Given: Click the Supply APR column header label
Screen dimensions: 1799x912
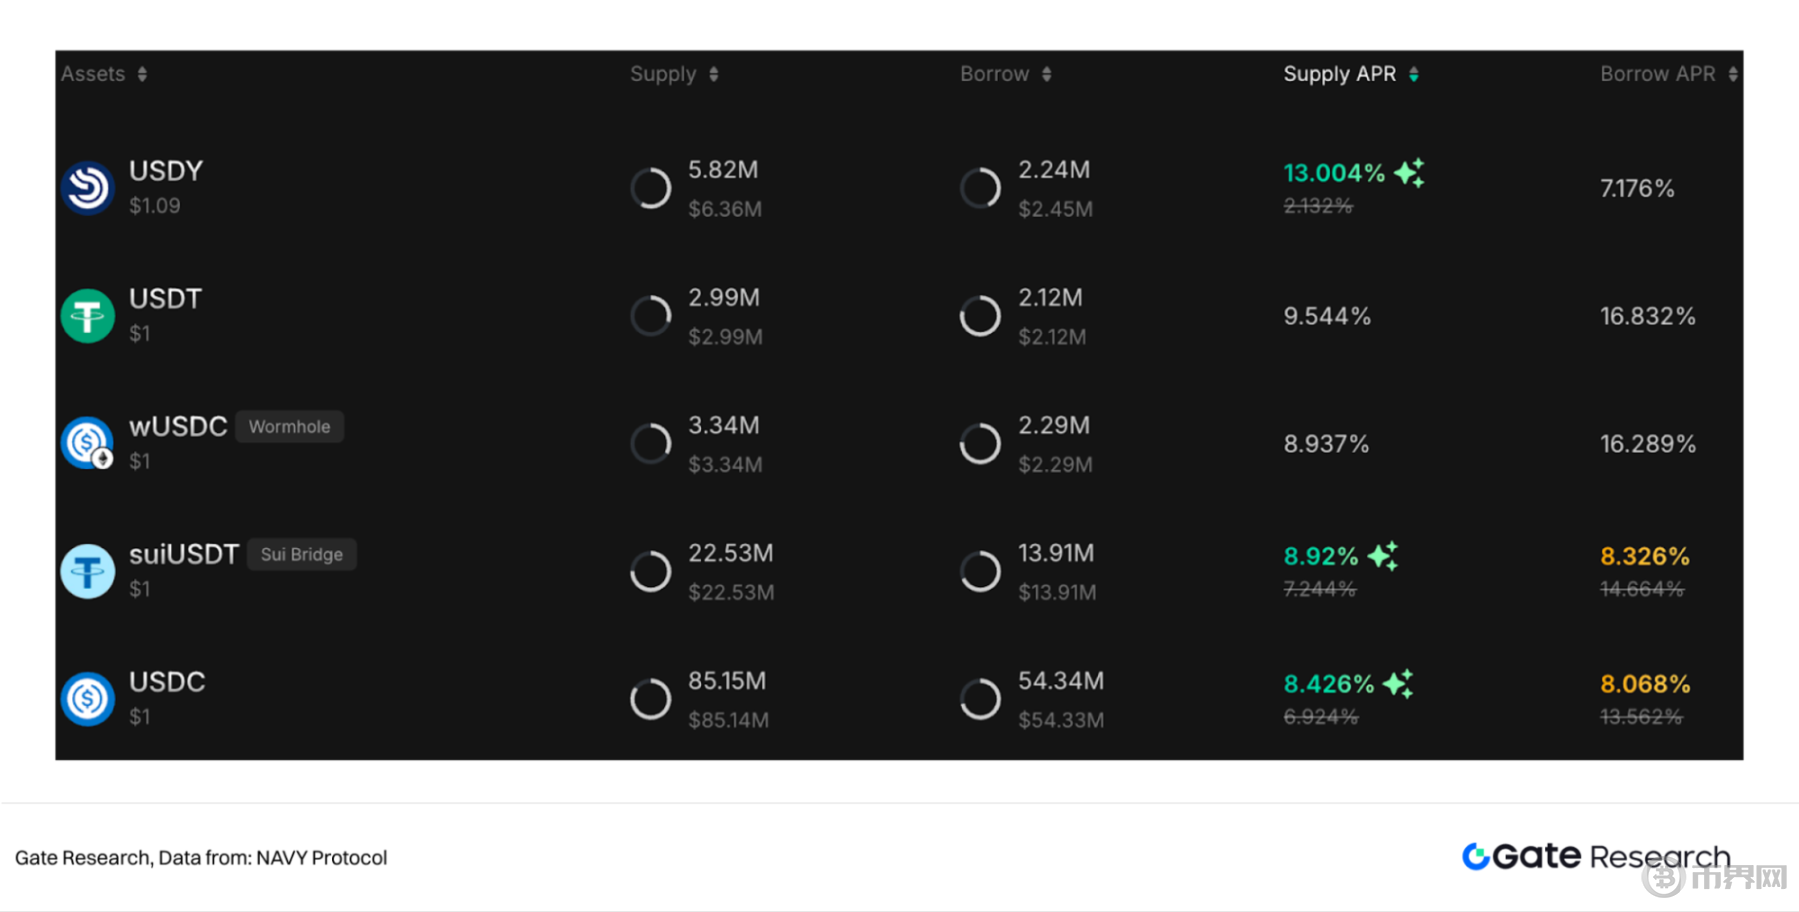Looking at the screenshot, I should [x=1339, y=74].
